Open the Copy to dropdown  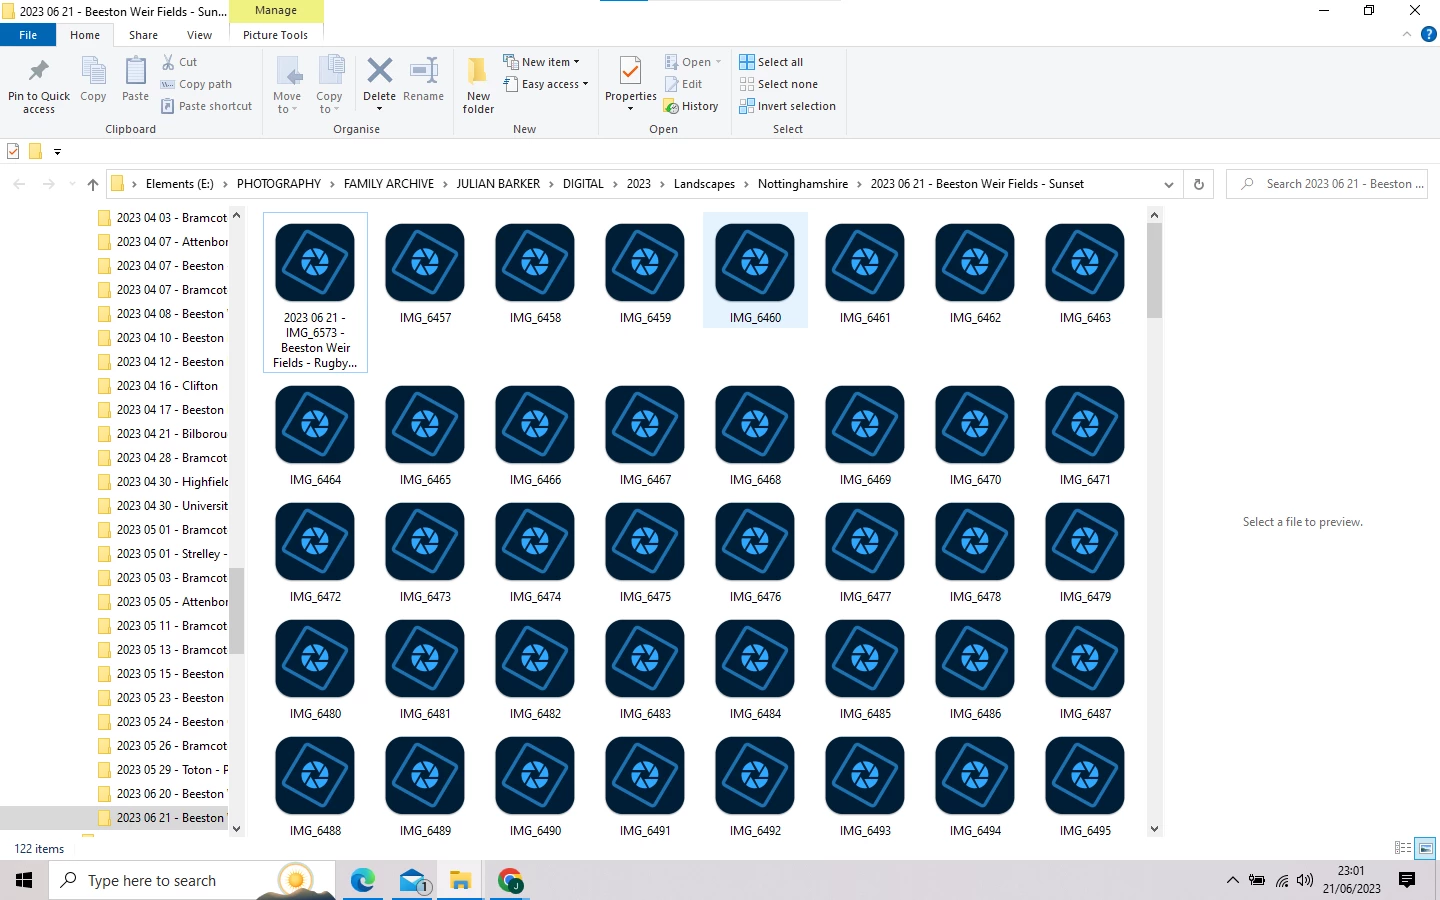click(329, 85)
